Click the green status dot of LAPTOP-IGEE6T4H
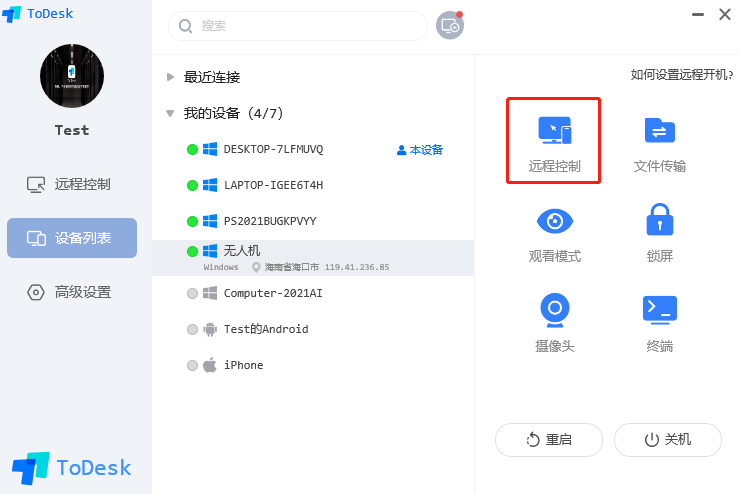Screen dimensions: 739x494 [x=192, y=185]
